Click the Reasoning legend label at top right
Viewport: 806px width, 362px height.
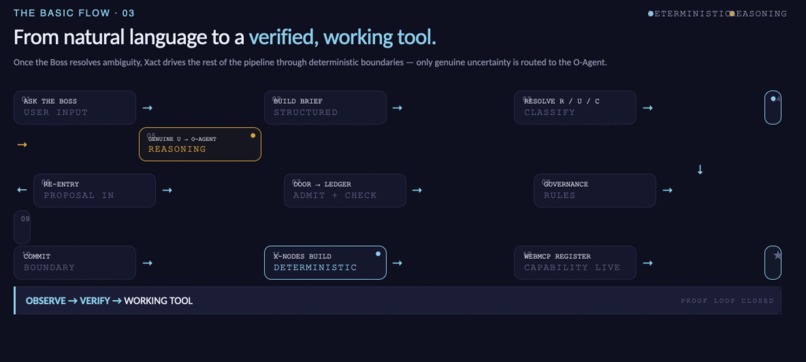tap(761, 14)
